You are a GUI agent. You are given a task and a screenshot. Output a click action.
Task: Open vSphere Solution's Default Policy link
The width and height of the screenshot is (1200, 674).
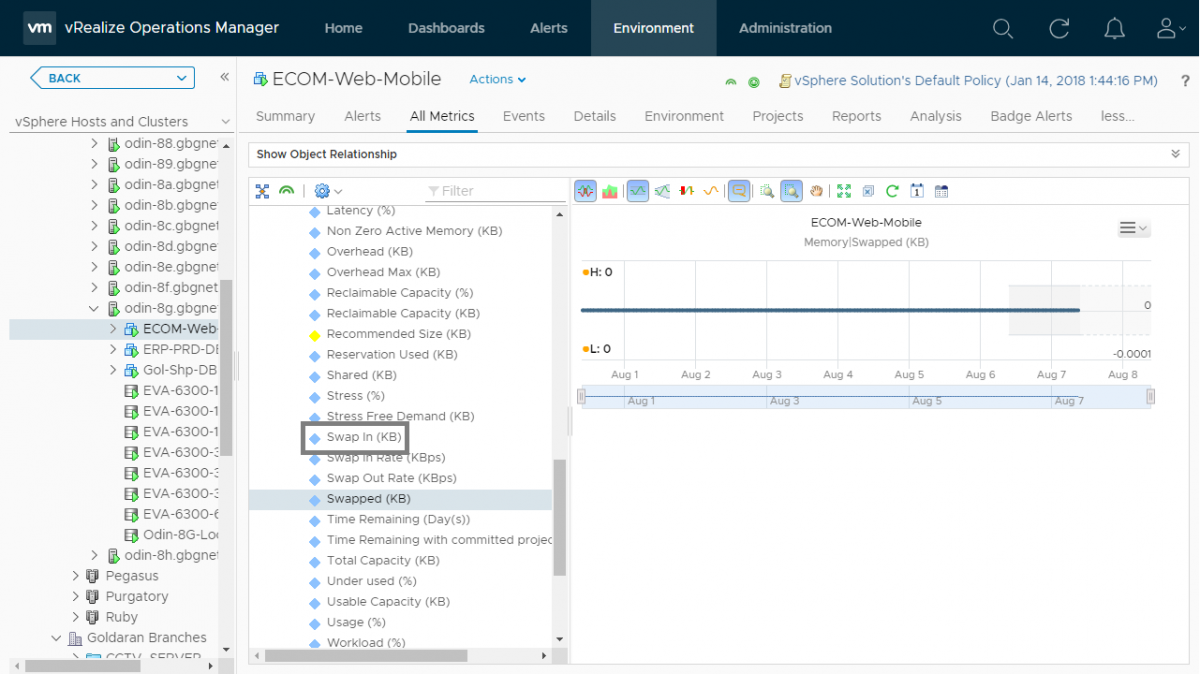coord(976,81)
